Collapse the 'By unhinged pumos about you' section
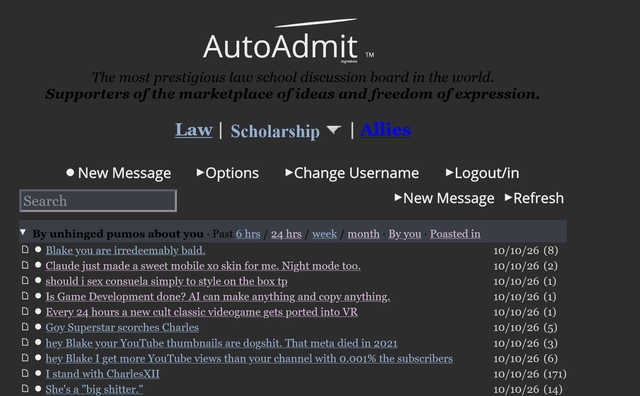 [23, 232]
